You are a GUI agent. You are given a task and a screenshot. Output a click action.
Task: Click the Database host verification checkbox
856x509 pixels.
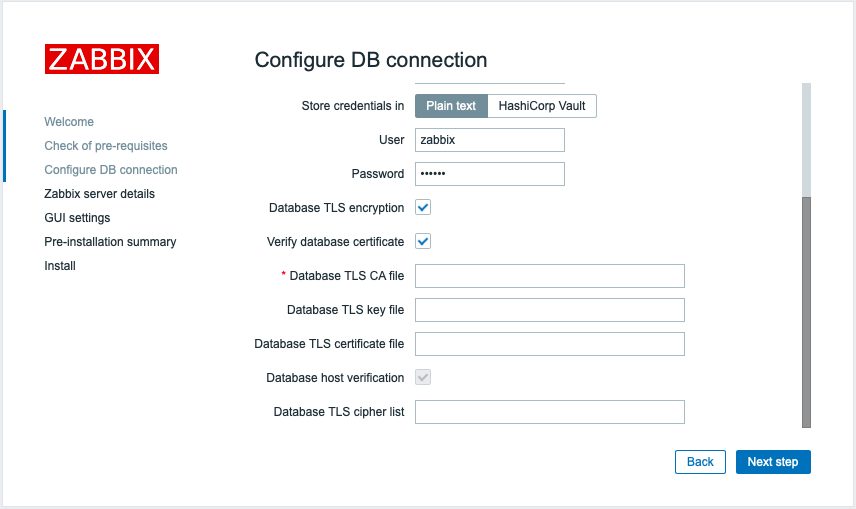(x=423, y=377)
